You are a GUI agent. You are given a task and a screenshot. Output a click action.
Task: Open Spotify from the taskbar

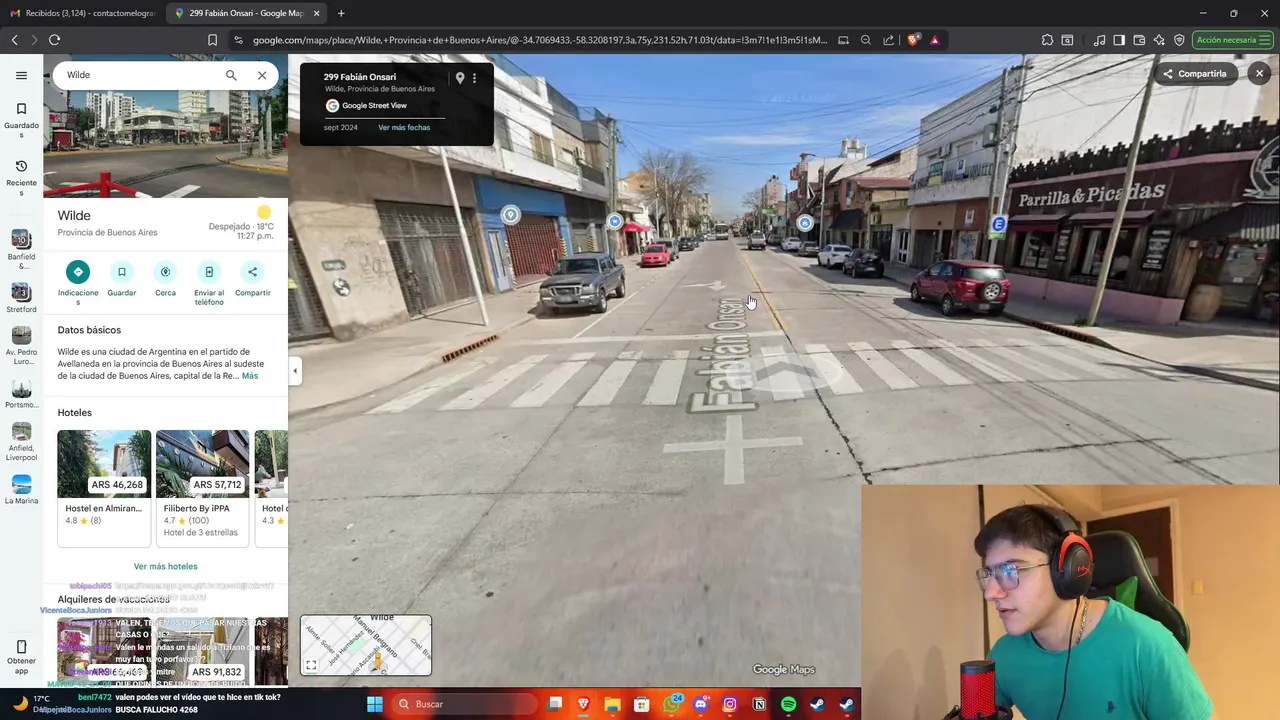[788, 704]
